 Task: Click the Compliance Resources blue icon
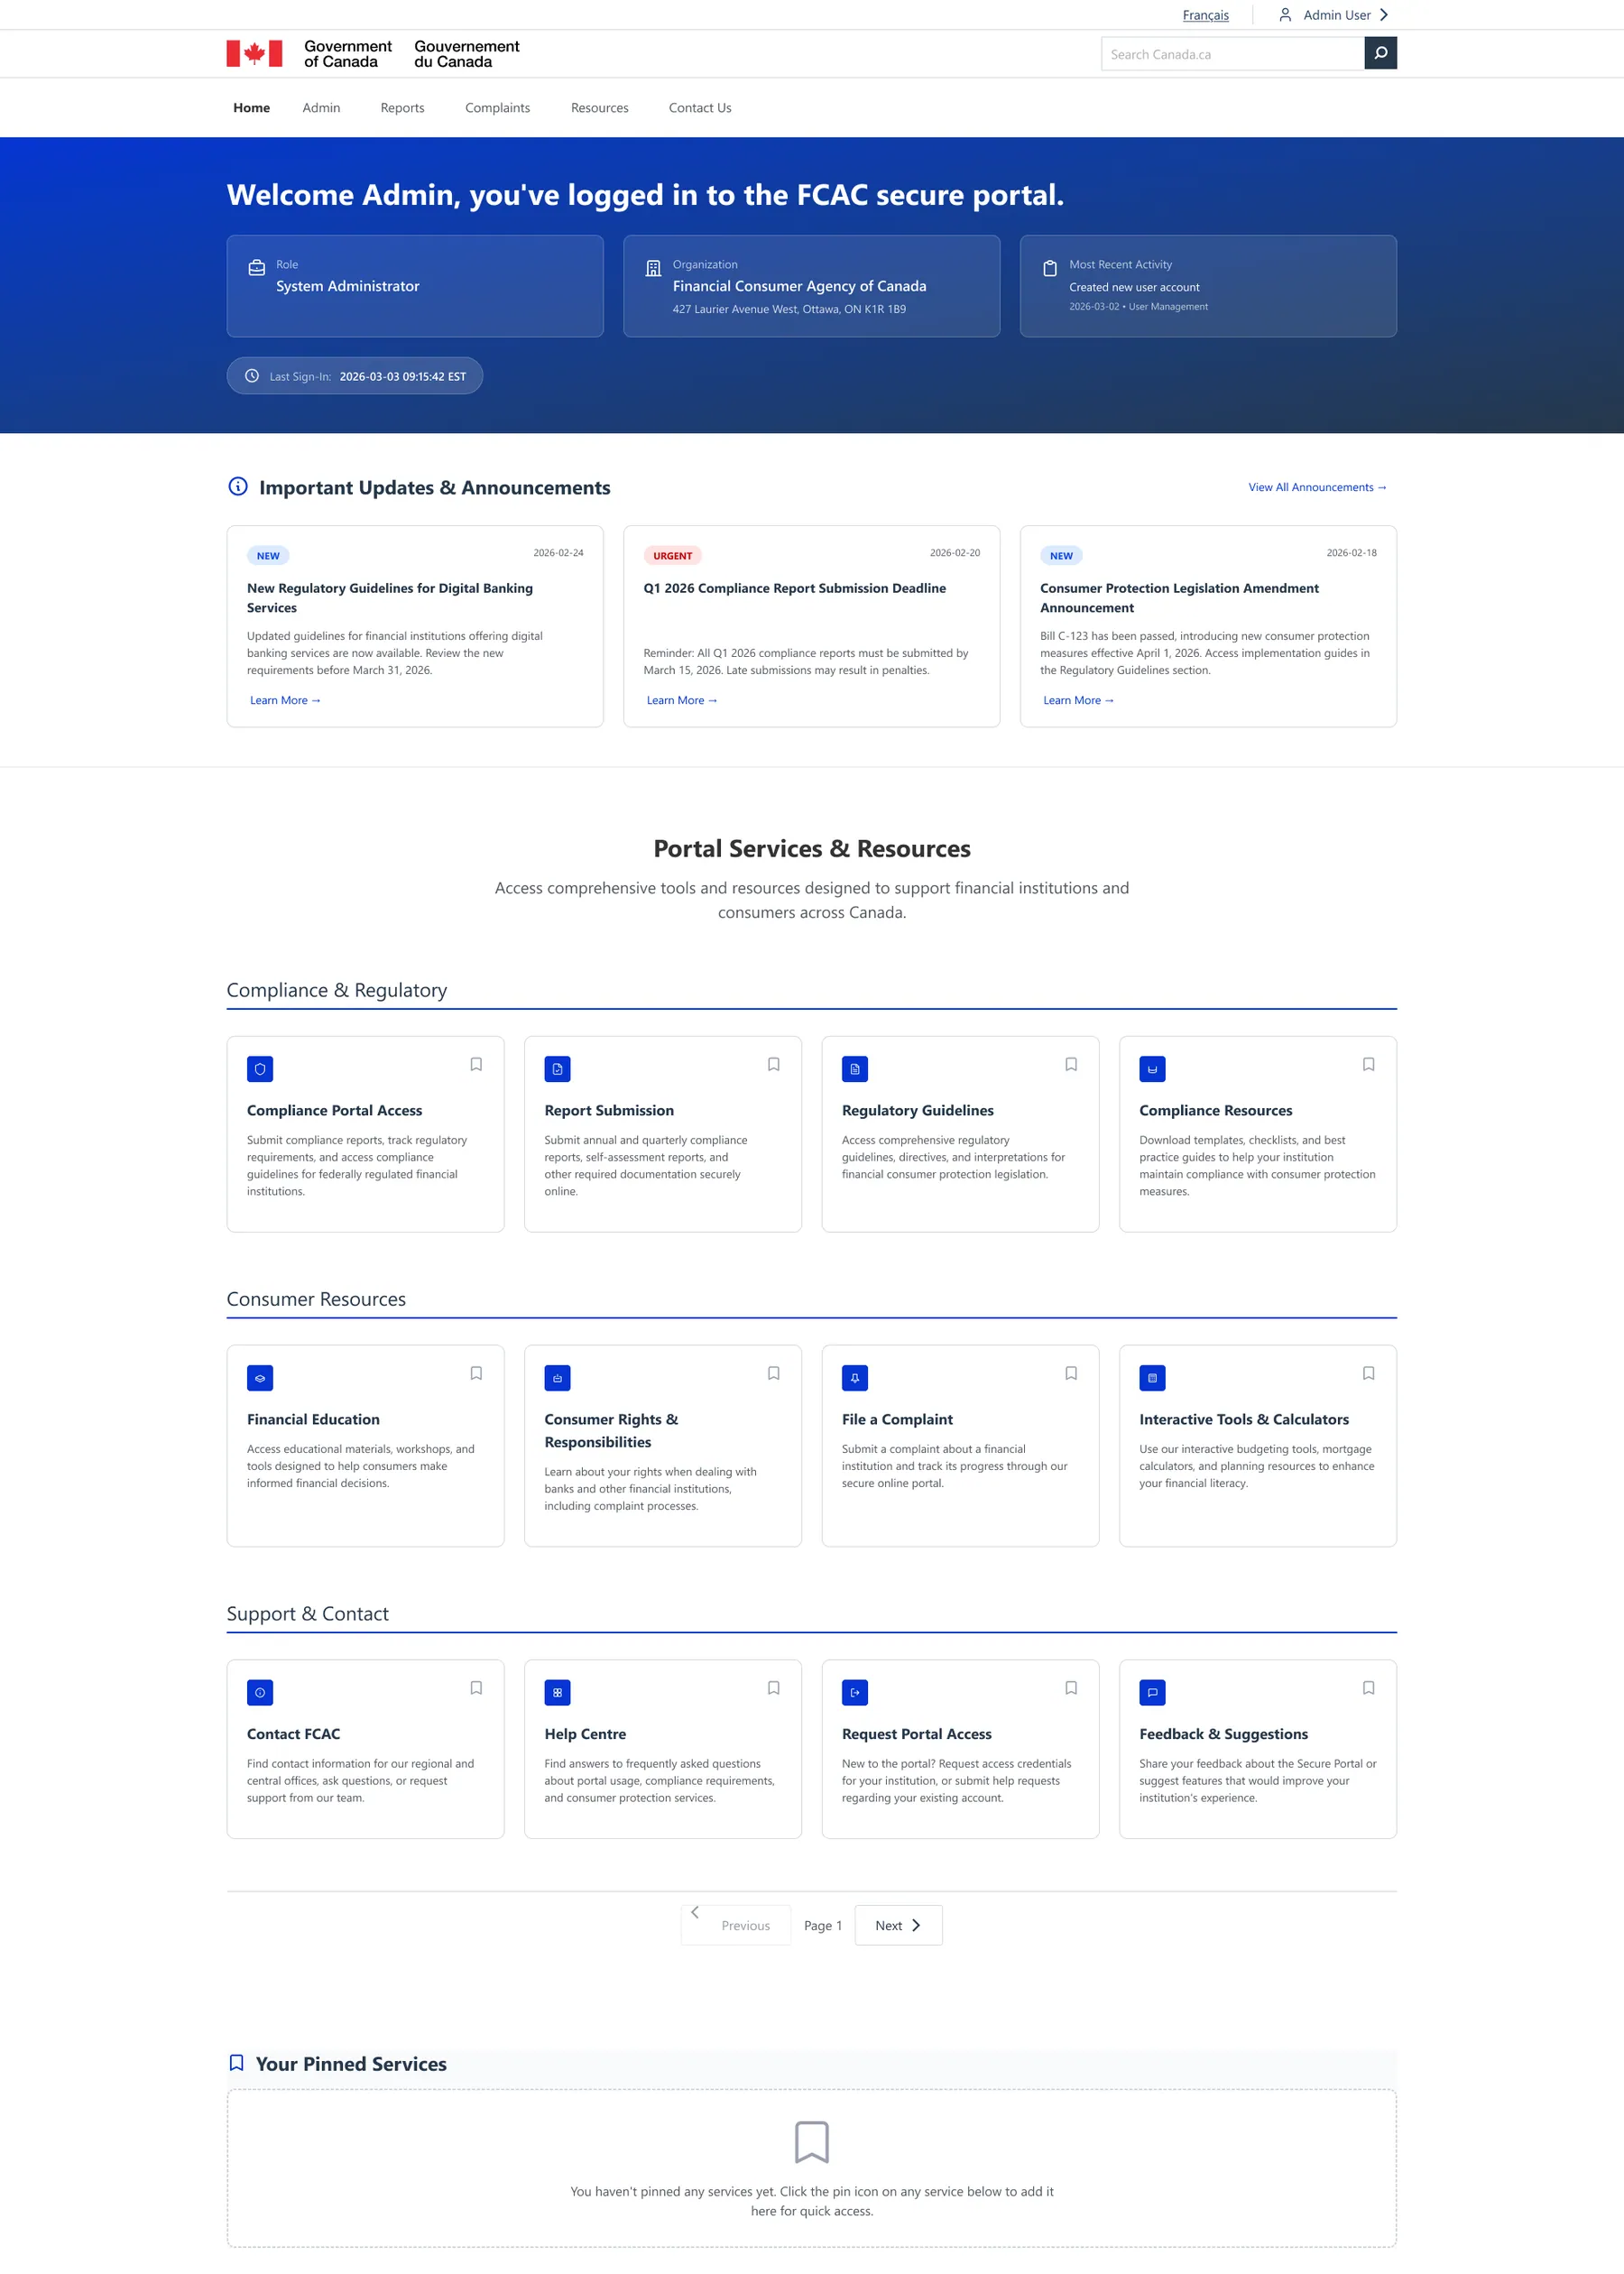point(1152,1069)
